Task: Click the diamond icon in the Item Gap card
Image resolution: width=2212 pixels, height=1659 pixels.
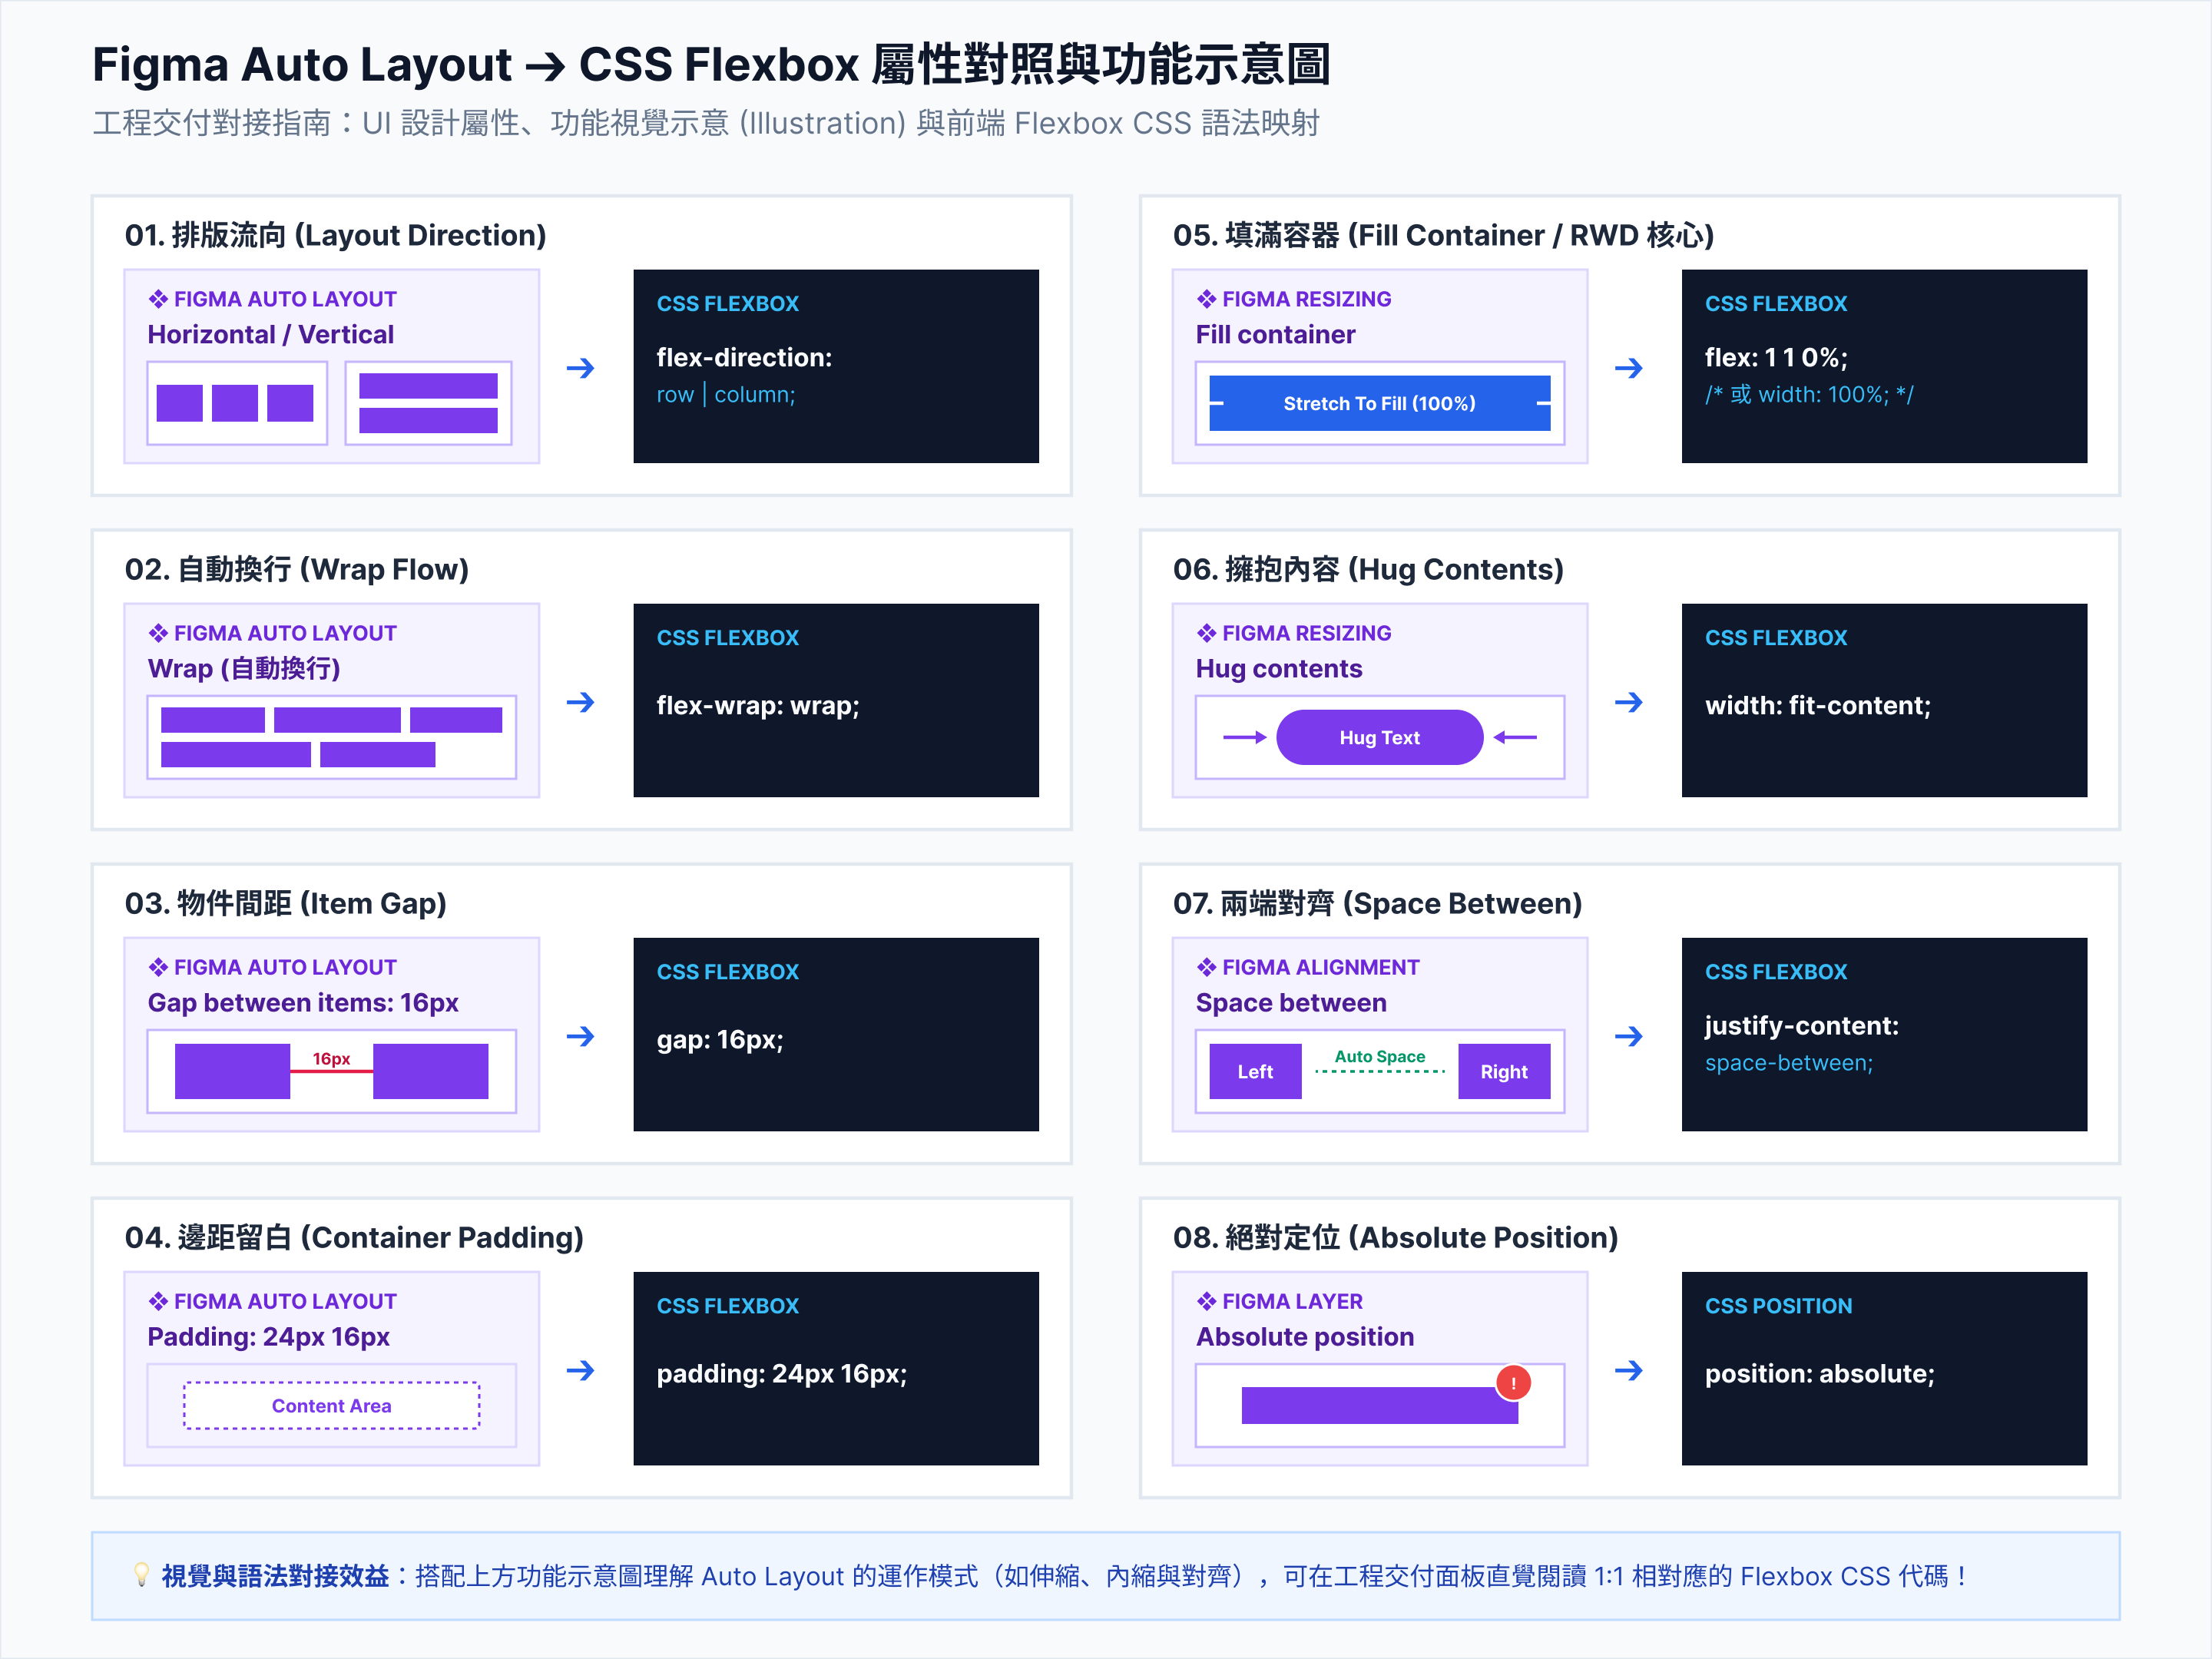Action: pyautogui.click(x=158, y=967)
